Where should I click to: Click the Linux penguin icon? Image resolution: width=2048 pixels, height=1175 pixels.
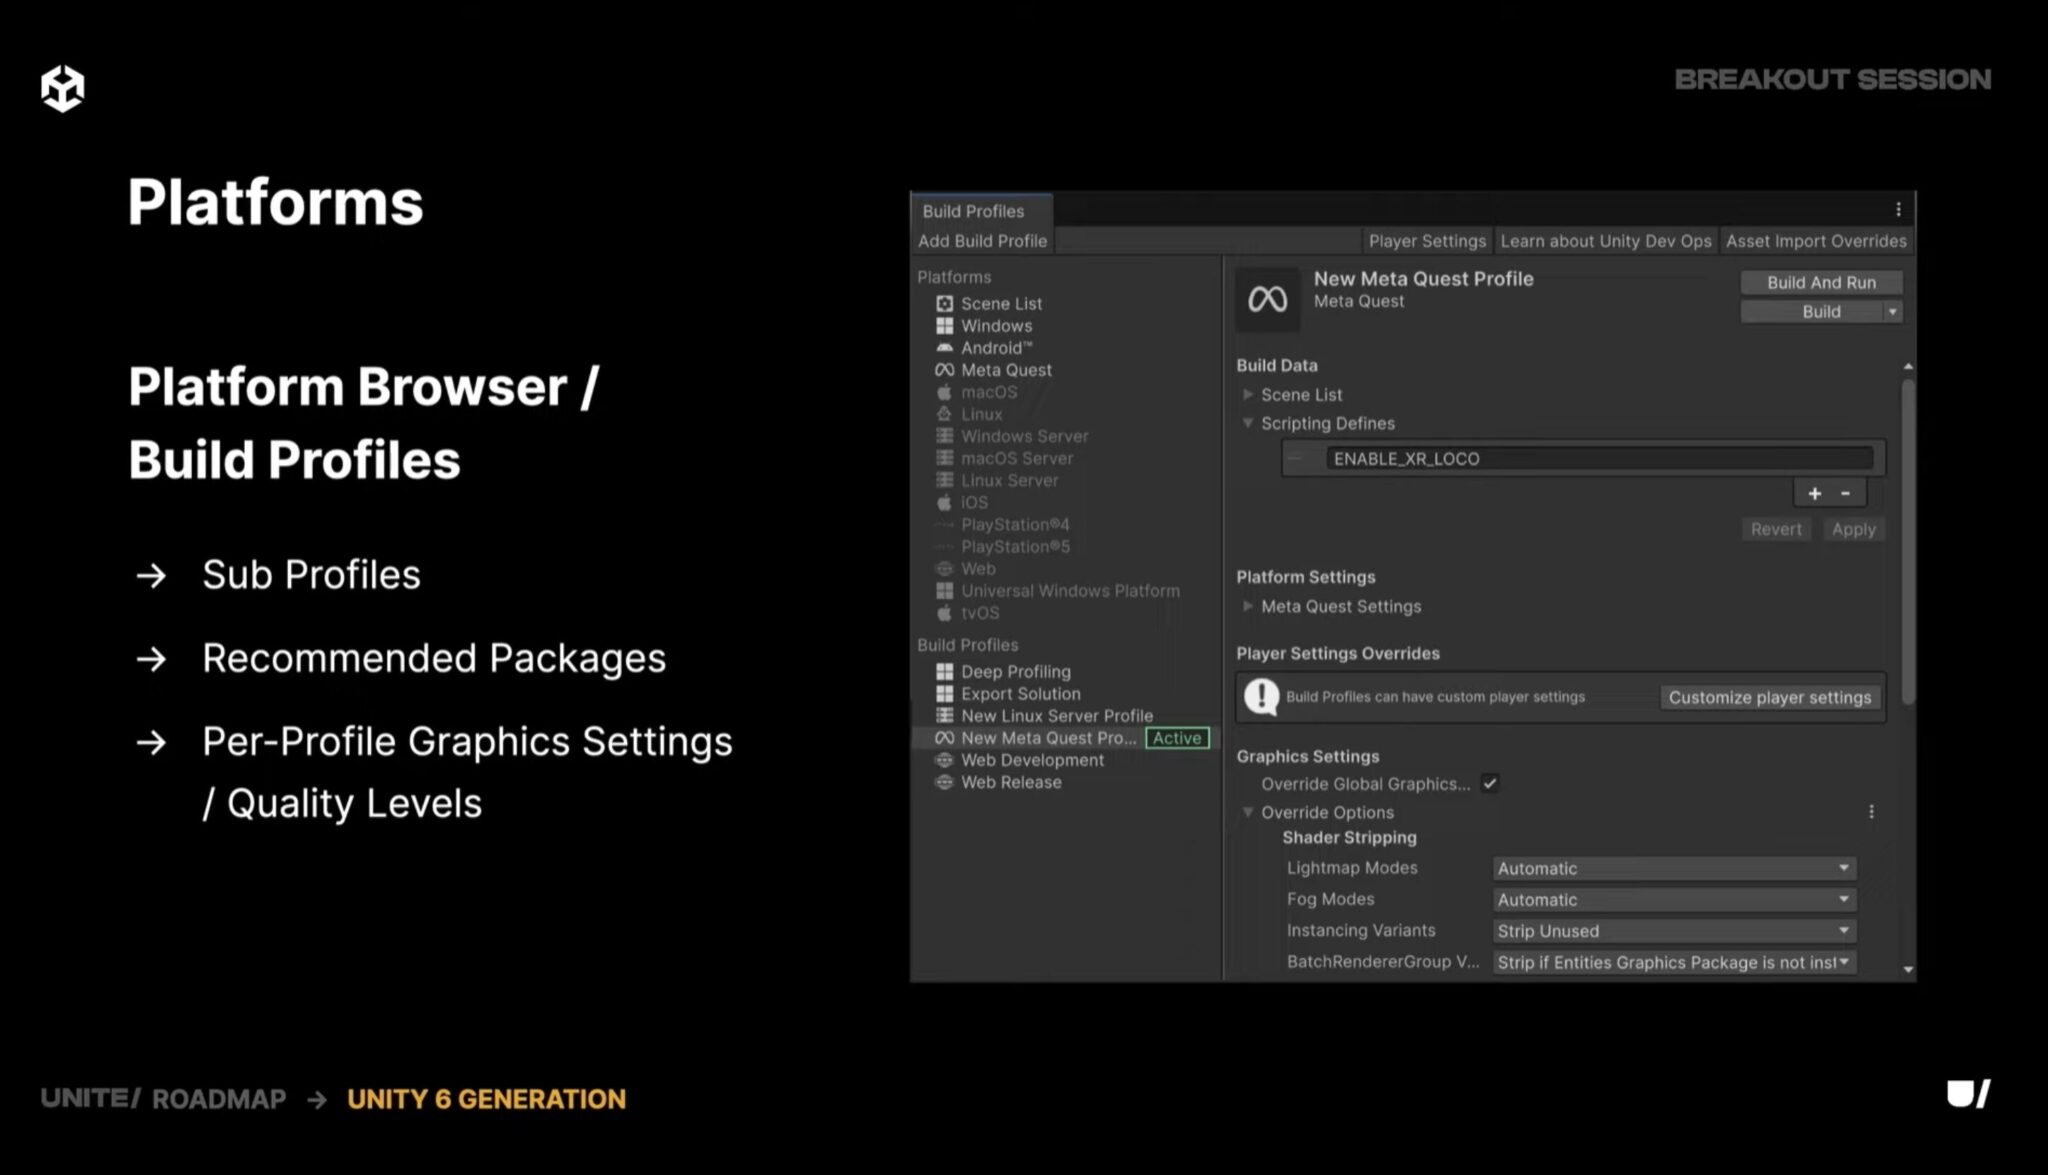(944, 413)
